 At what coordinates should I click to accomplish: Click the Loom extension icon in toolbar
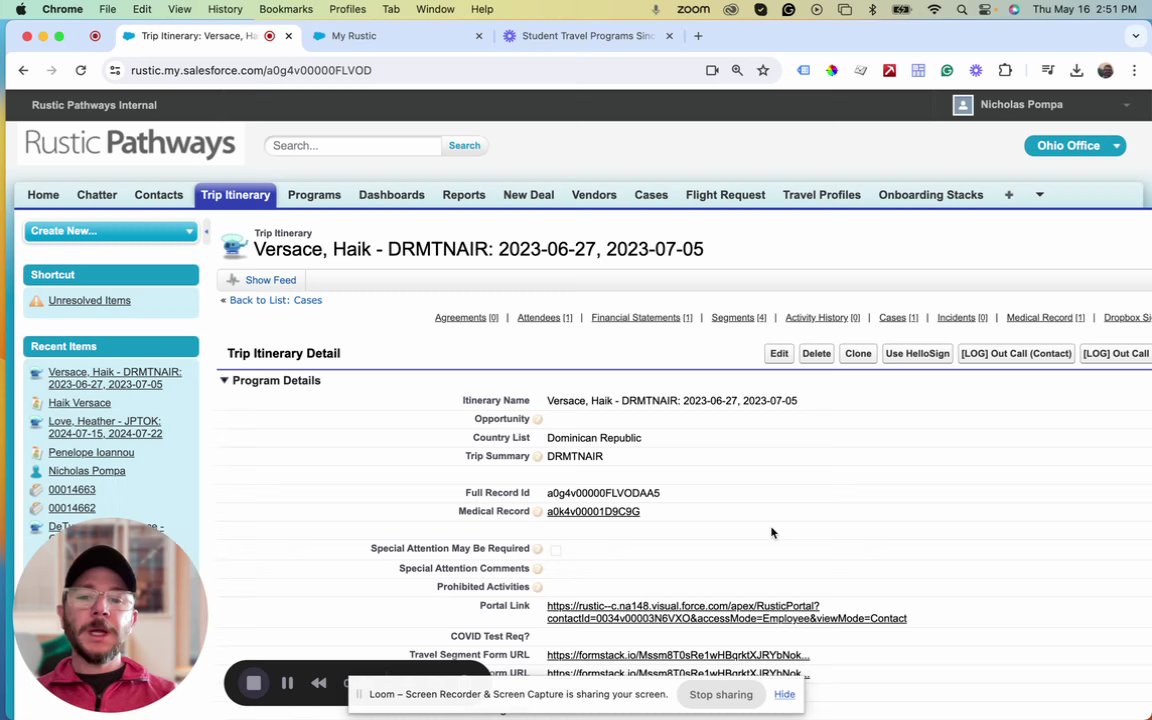pos(976,71)
